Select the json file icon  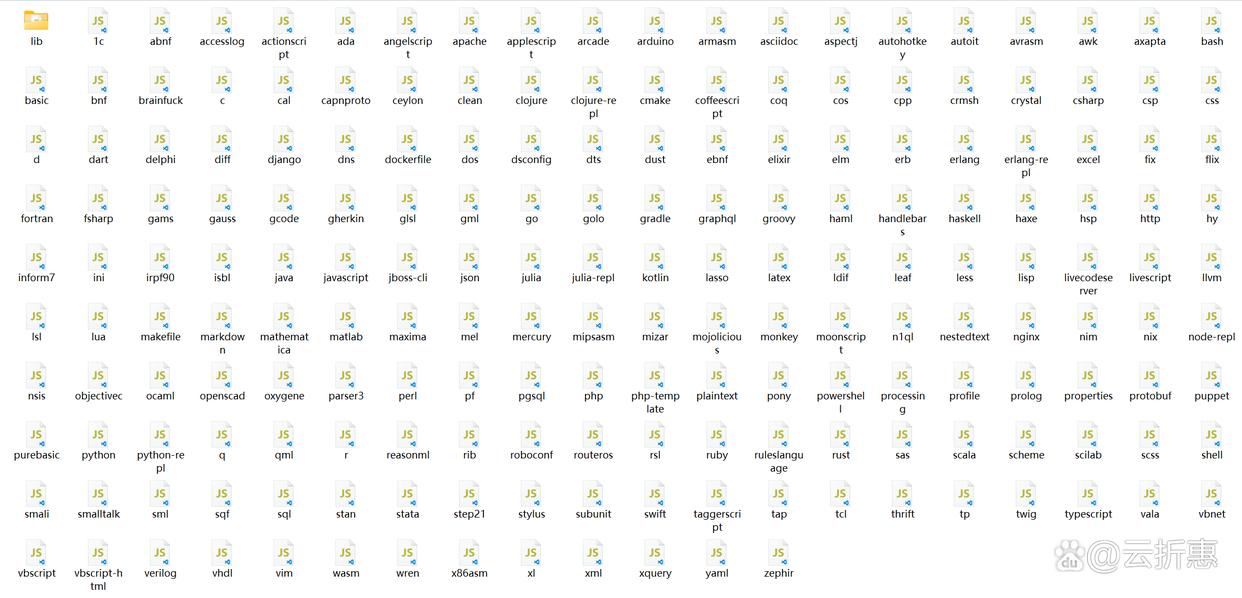pyautogui.click(x=470, y=258)
